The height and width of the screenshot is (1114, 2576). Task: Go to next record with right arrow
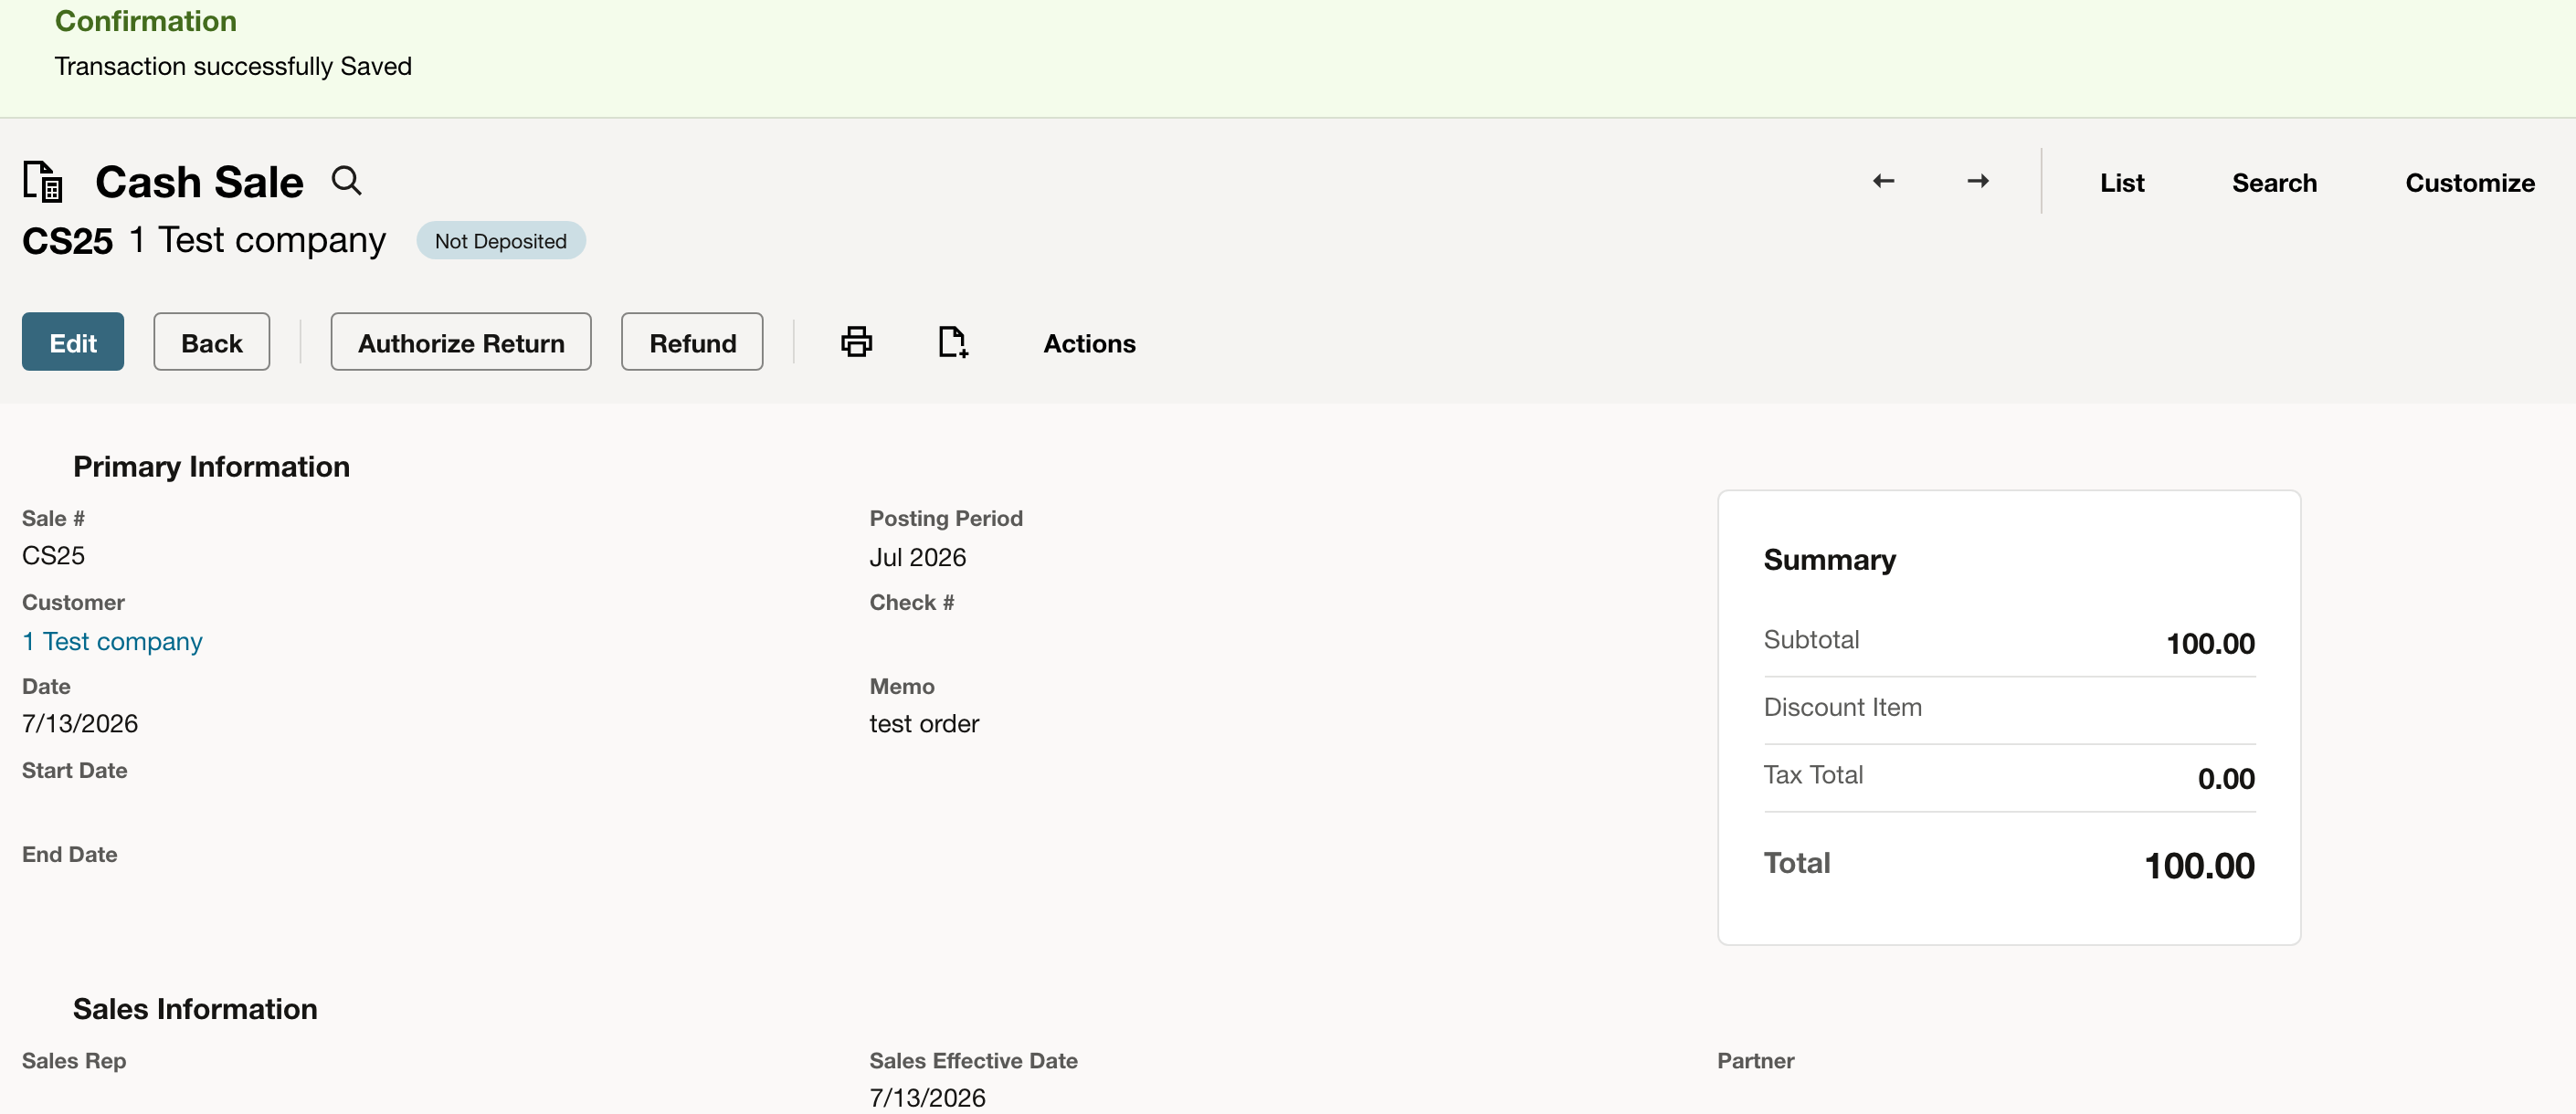[1977, 181]
